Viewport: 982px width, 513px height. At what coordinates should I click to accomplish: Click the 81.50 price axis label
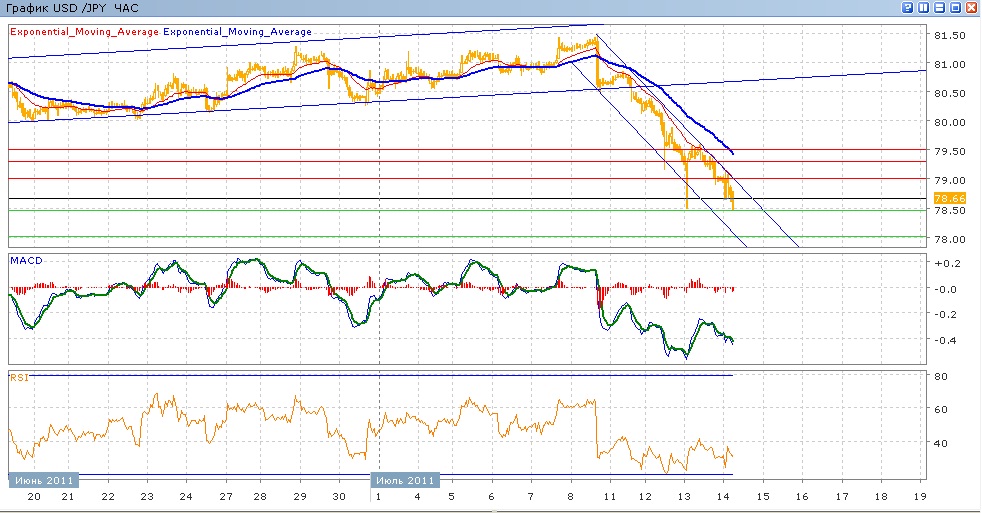pyautogui.click(x=949, y=36)
